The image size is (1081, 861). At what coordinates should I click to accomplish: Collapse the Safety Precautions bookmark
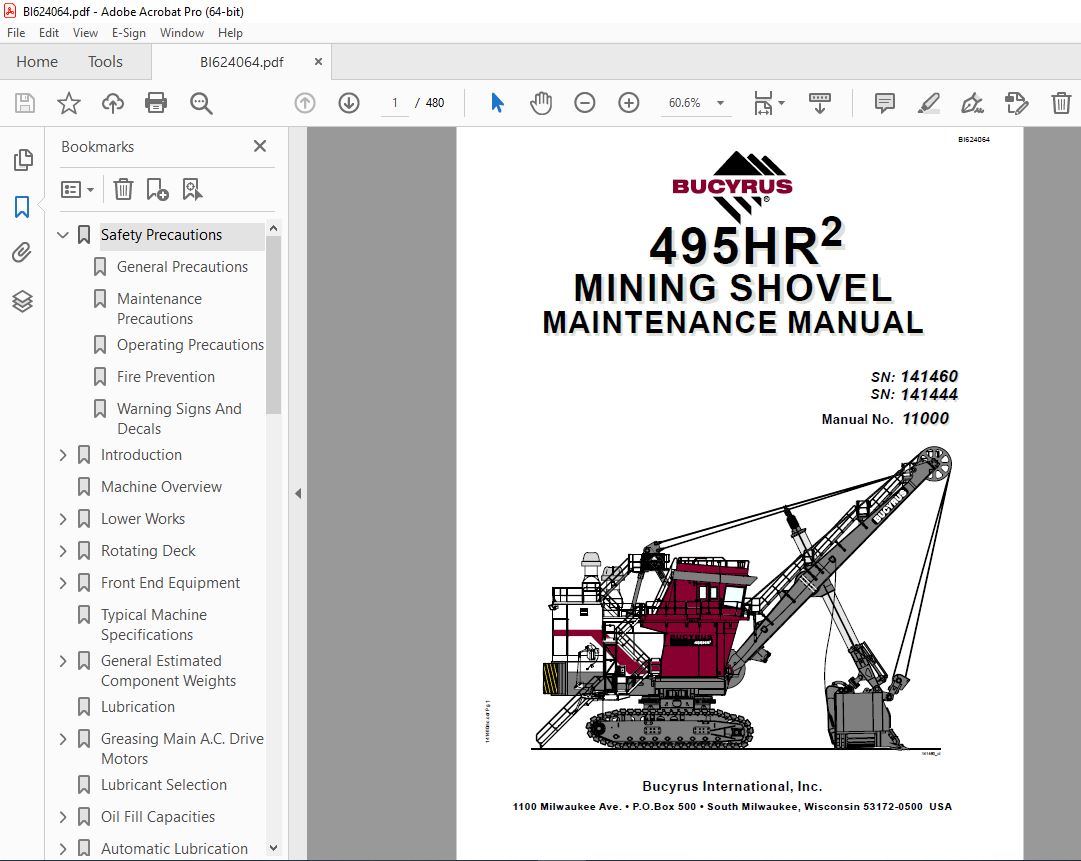(63, 235)
